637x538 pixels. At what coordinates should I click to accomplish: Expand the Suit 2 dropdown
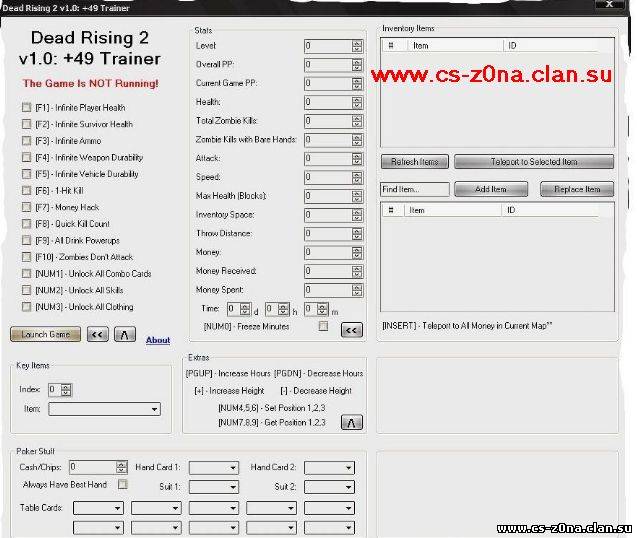pyautogui.click(x=329, y=487)
